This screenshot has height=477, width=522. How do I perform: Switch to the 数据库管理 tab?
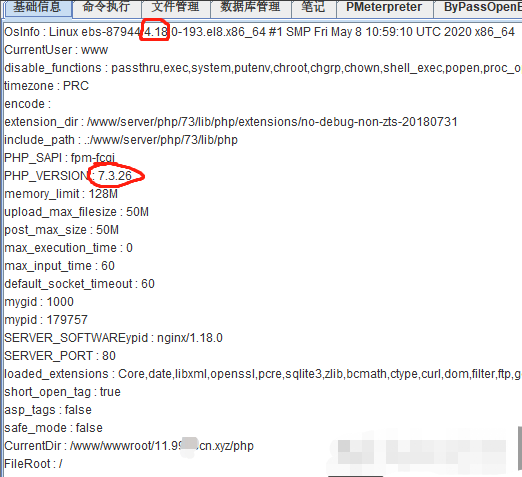(x=251, y=8)
